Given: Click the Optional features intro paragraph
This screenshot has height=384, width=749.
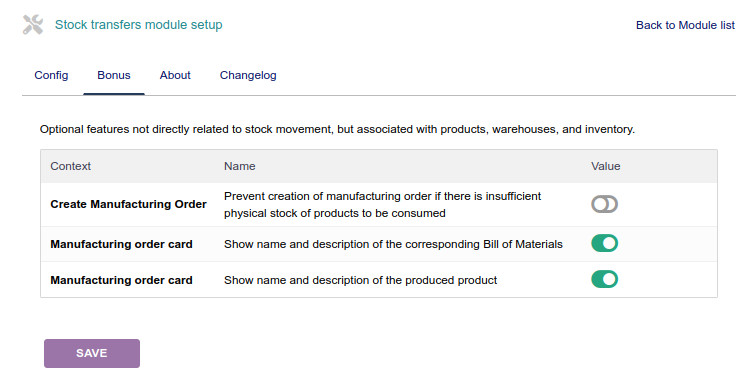Looking at the screenshot, I should pyautogui.click(x=337, y=129).
